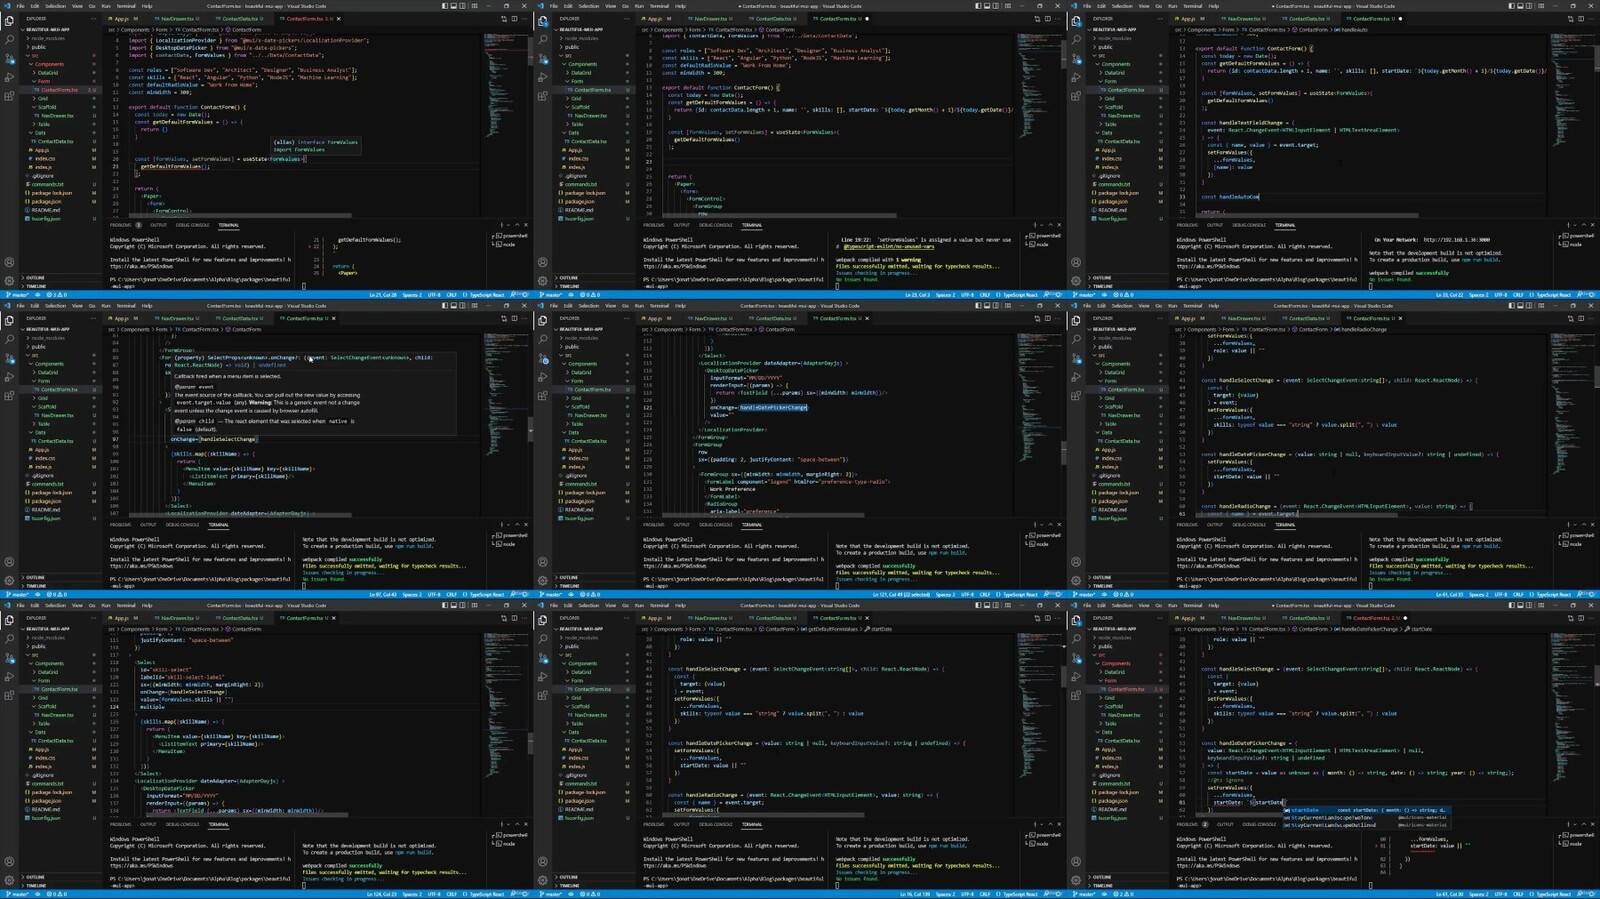
Task: Open Source Control in FormValues tooltip window
Action: coord(9,58)
